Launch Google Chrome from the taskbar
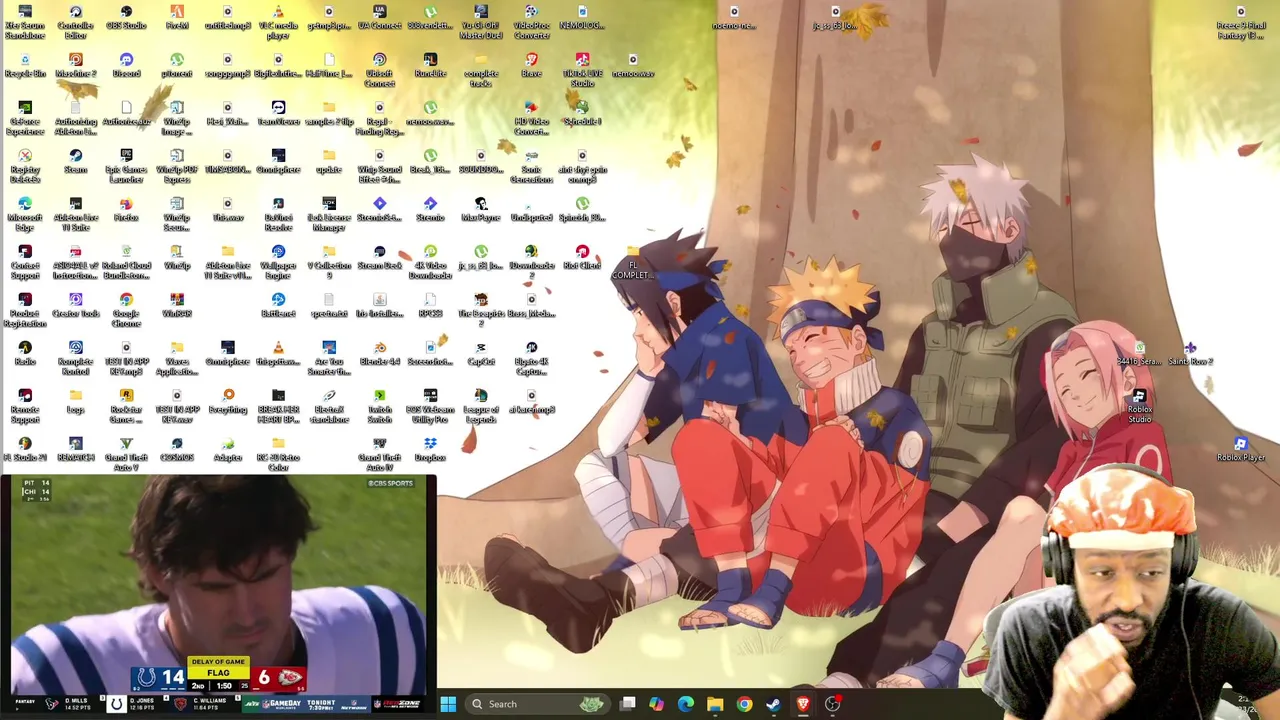The width and height of the screenshot is (1280, 720). tap(744, 704)
